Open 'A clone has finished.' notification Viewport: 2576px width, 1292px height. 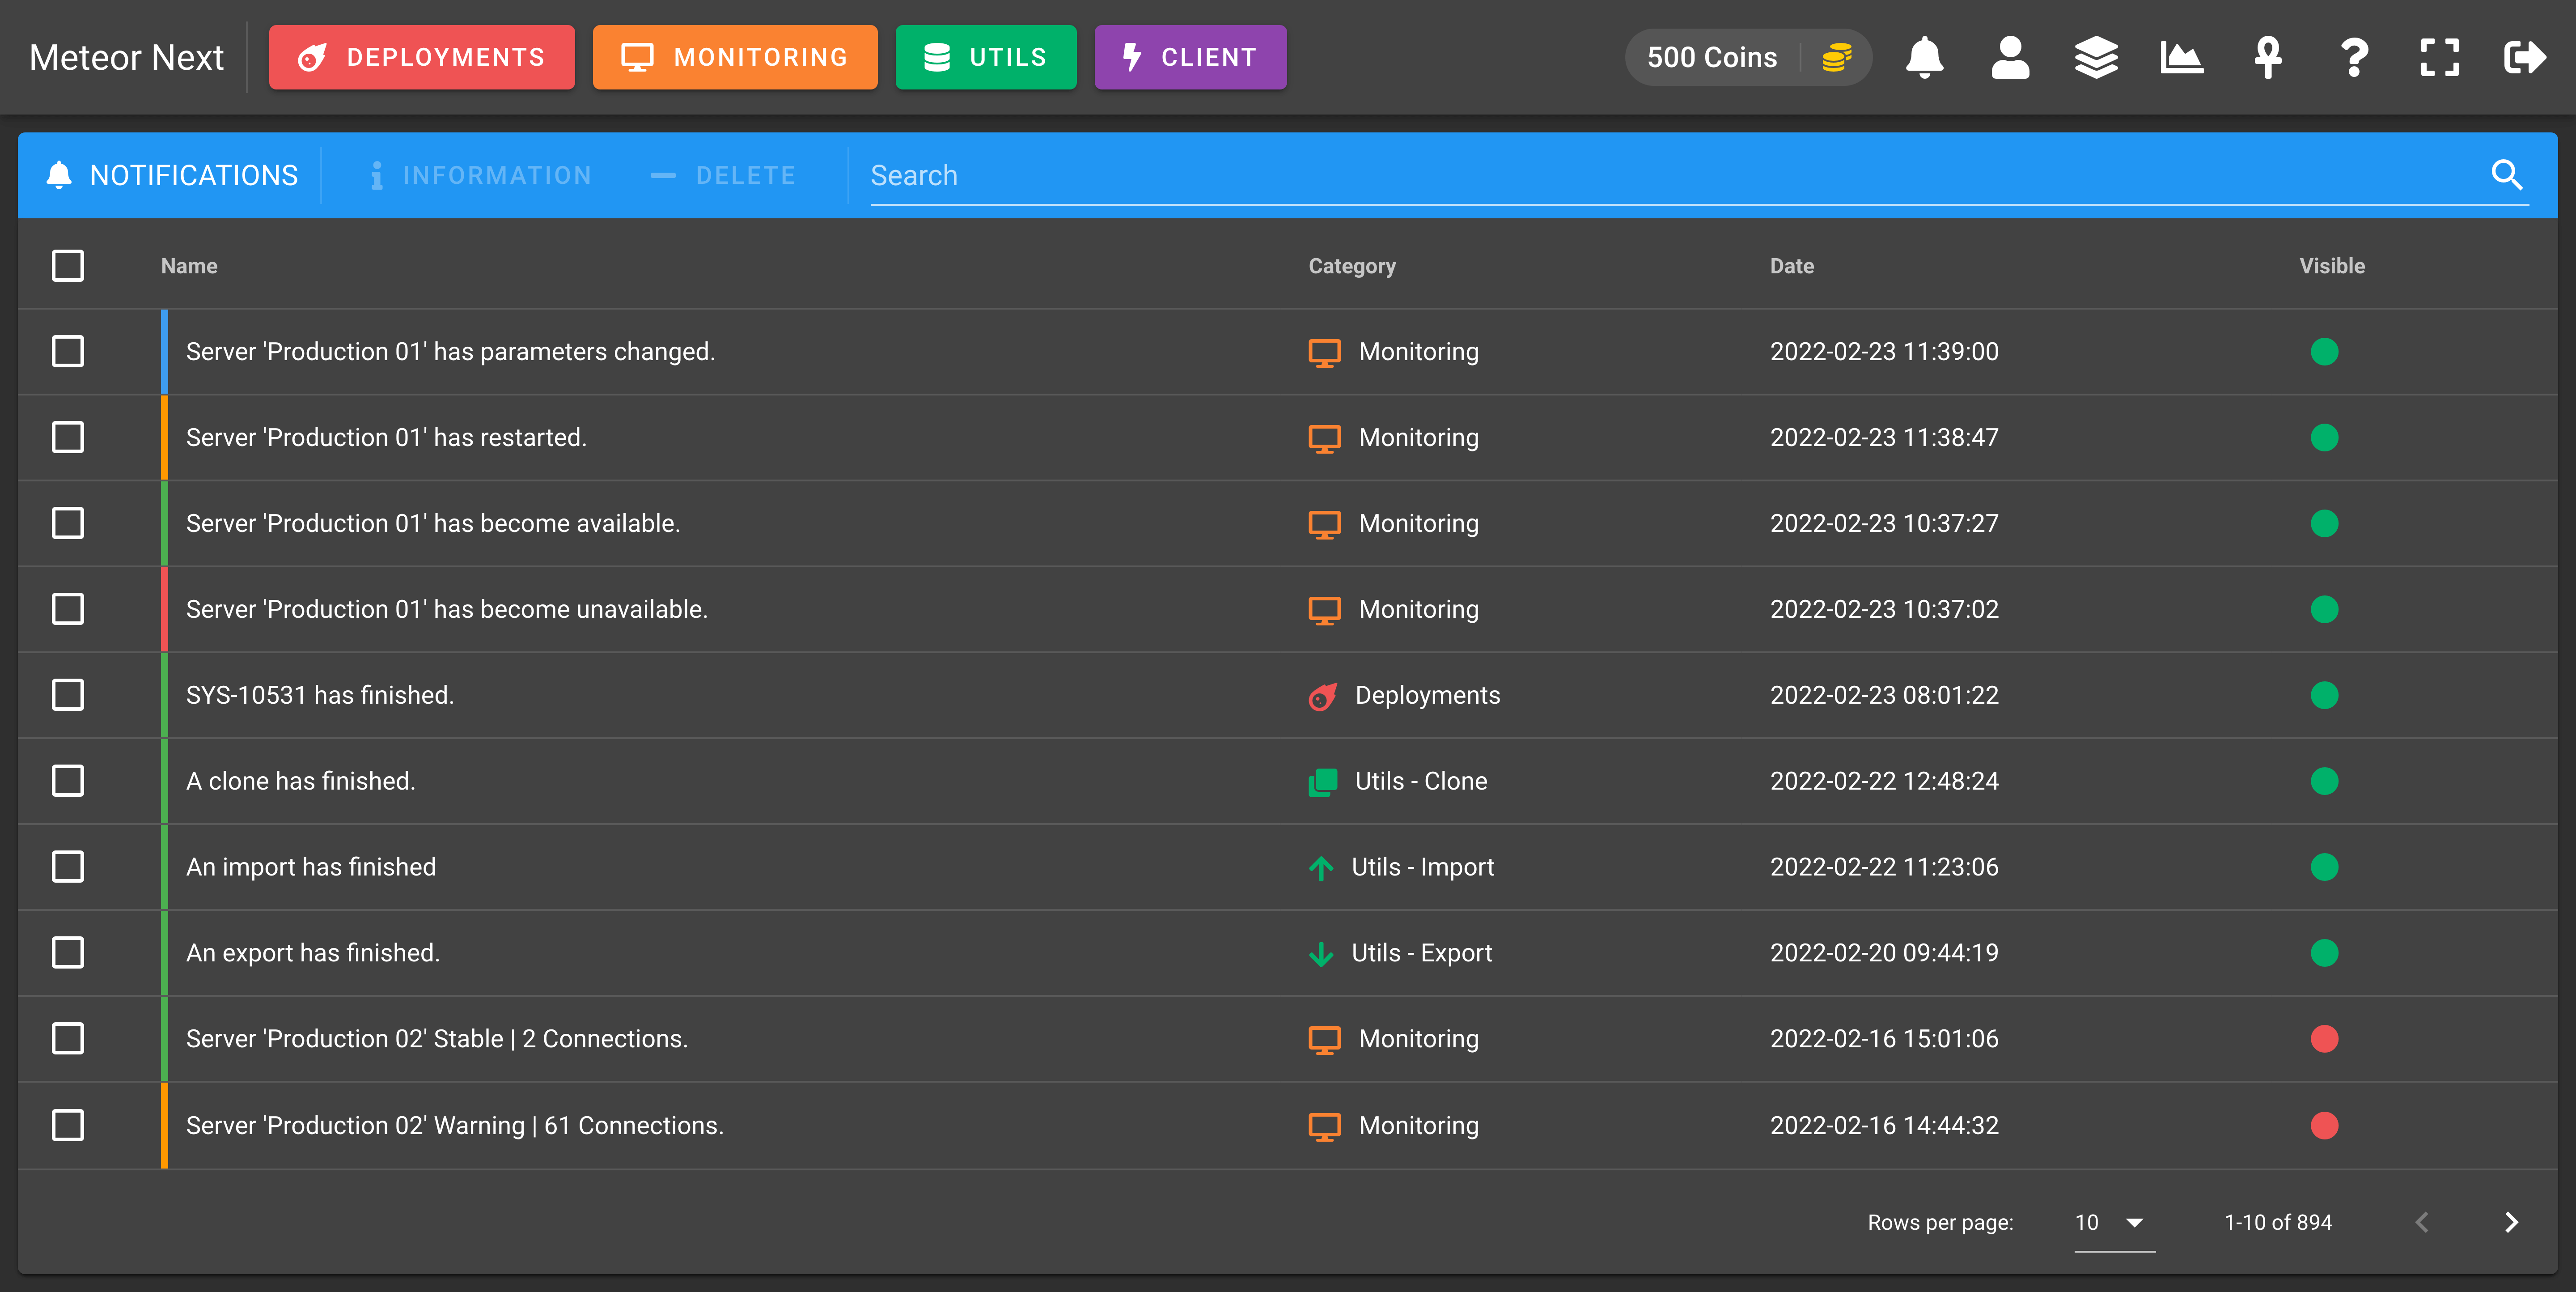(300, 782)
